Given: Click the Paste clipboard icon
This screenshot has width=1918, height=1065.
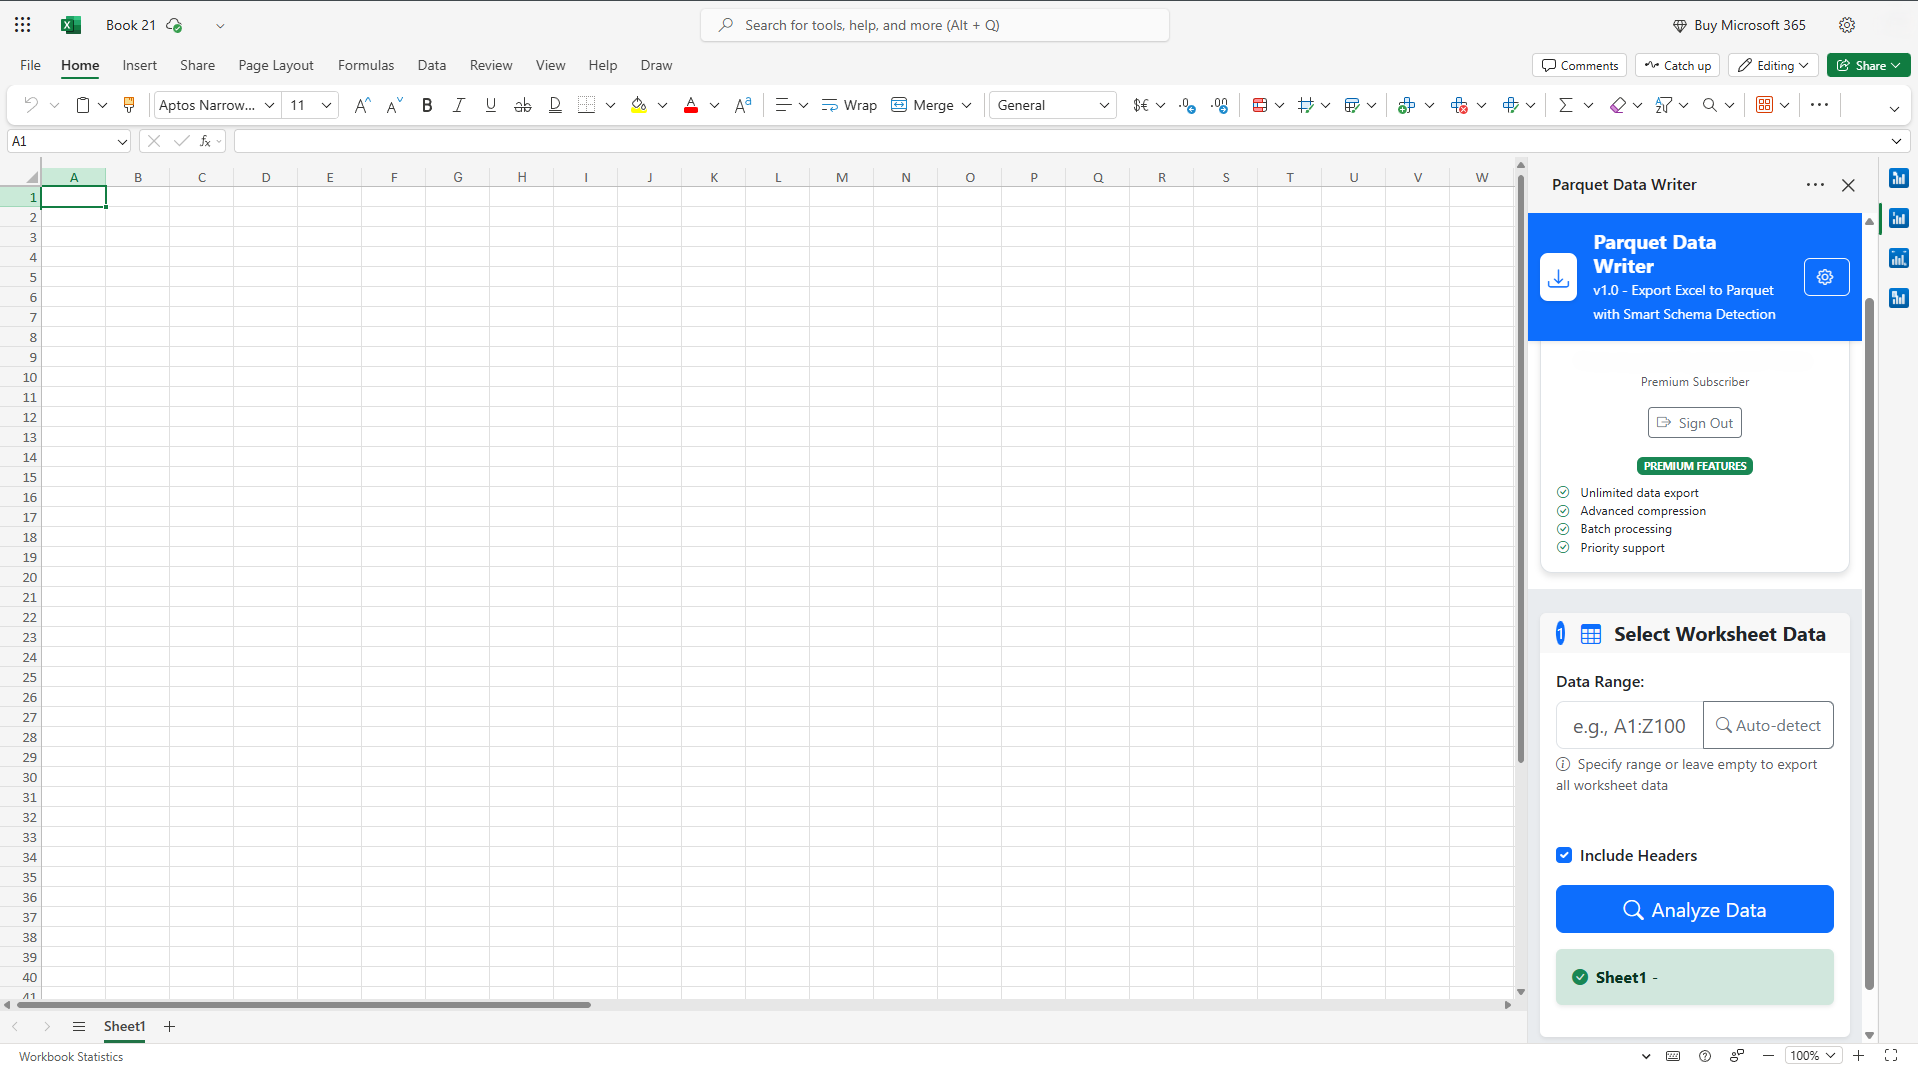Looking at the screenshot, I should [83, 105].
